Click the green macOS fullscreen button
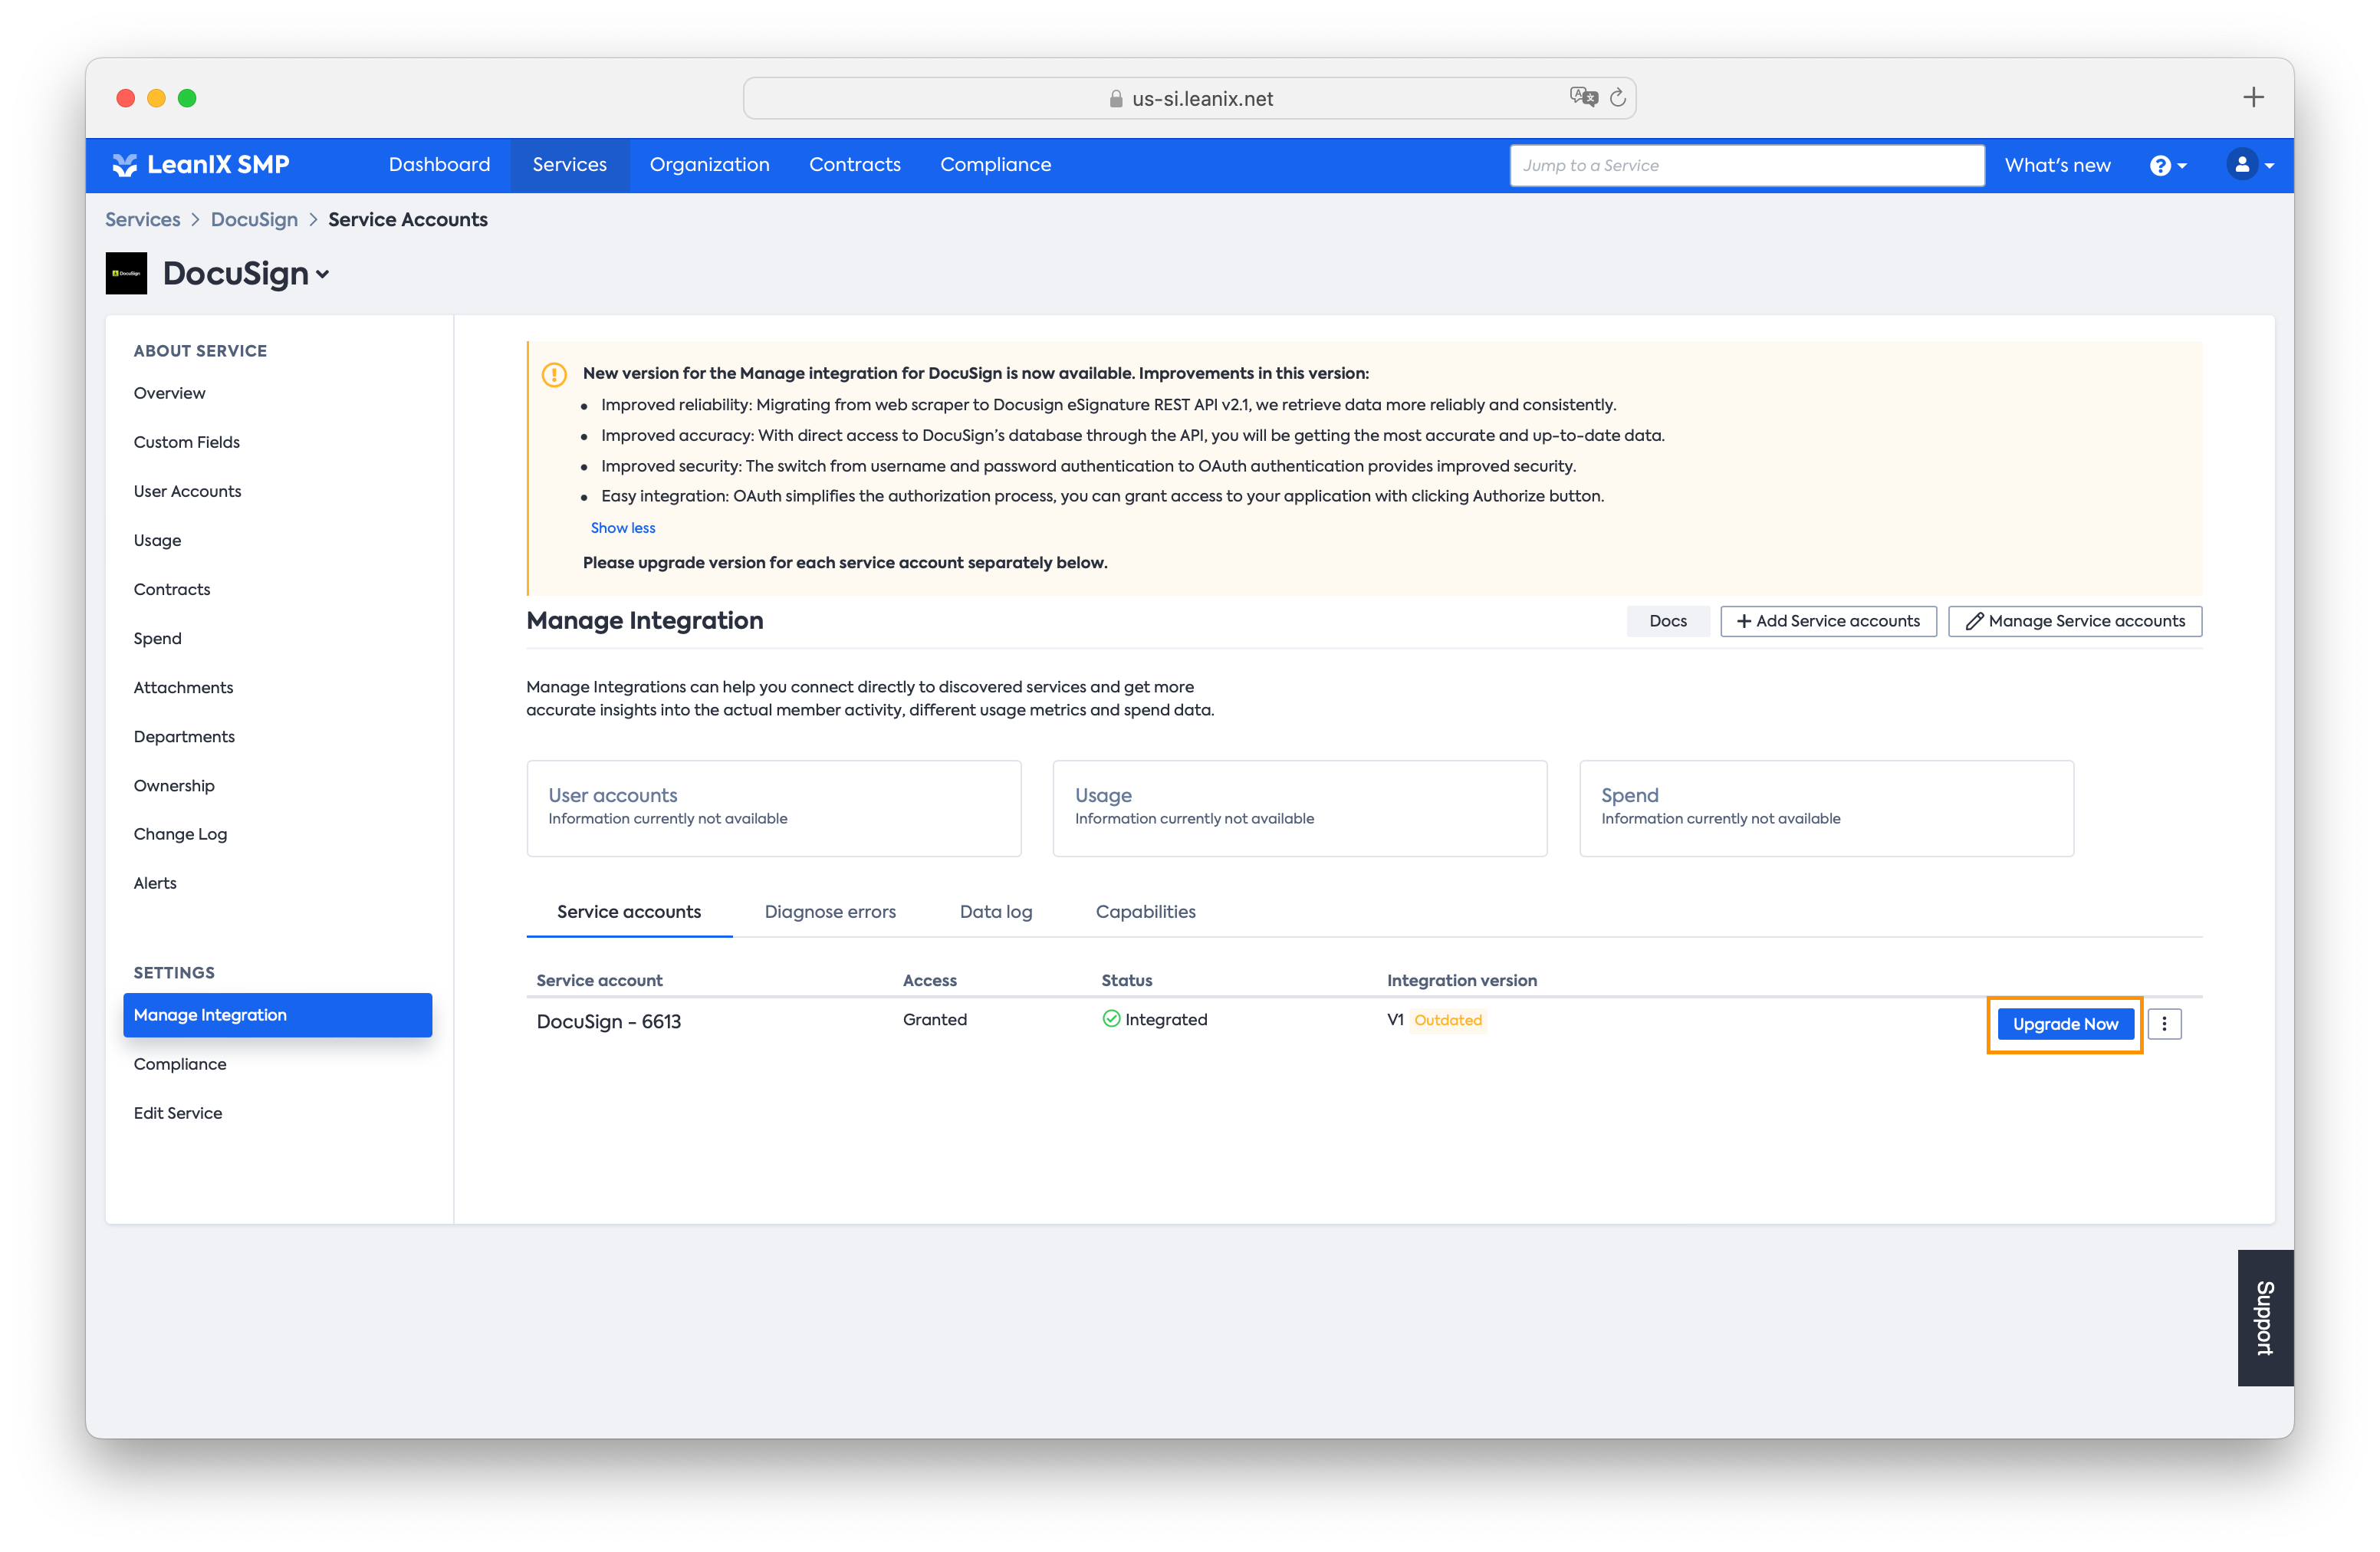The image size is (2380, 1552). click(x=187, y=98)
